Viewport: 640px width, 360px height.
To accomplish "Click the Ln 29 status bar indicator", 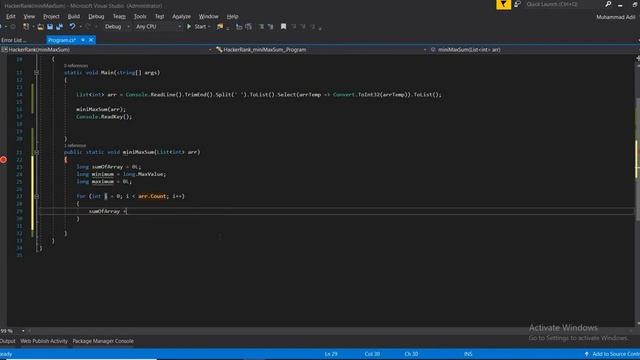I will (x=331, y=354).
